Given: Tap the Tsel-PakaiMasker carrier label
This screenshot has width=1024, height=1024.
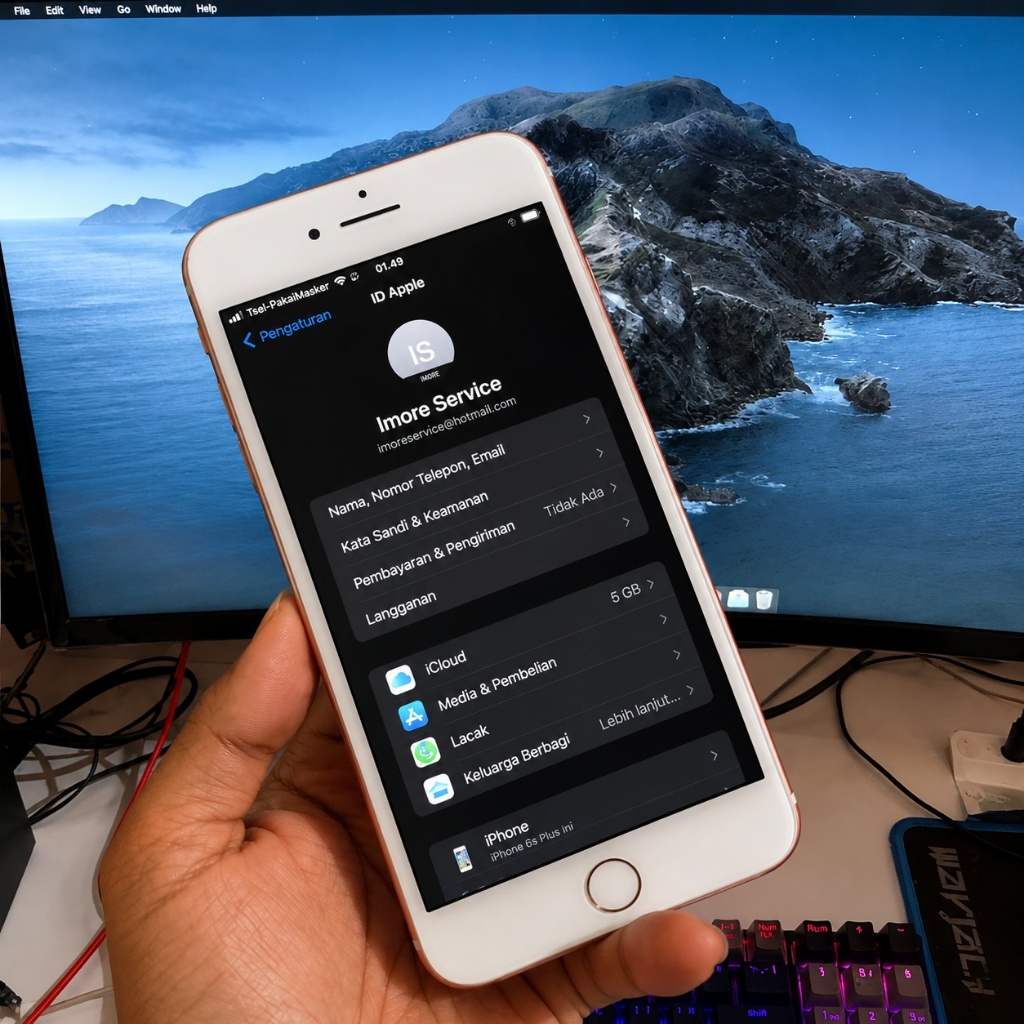Looking at the screenshot, I should (x=287, y=299).
